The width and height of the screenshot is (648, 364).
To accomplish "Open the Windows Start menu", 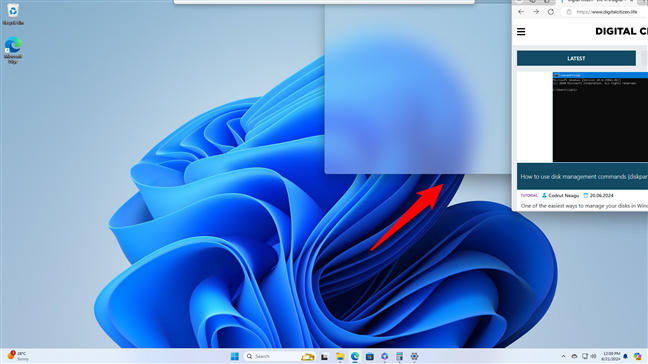I will pyautogui.click(x=235, y=356).
